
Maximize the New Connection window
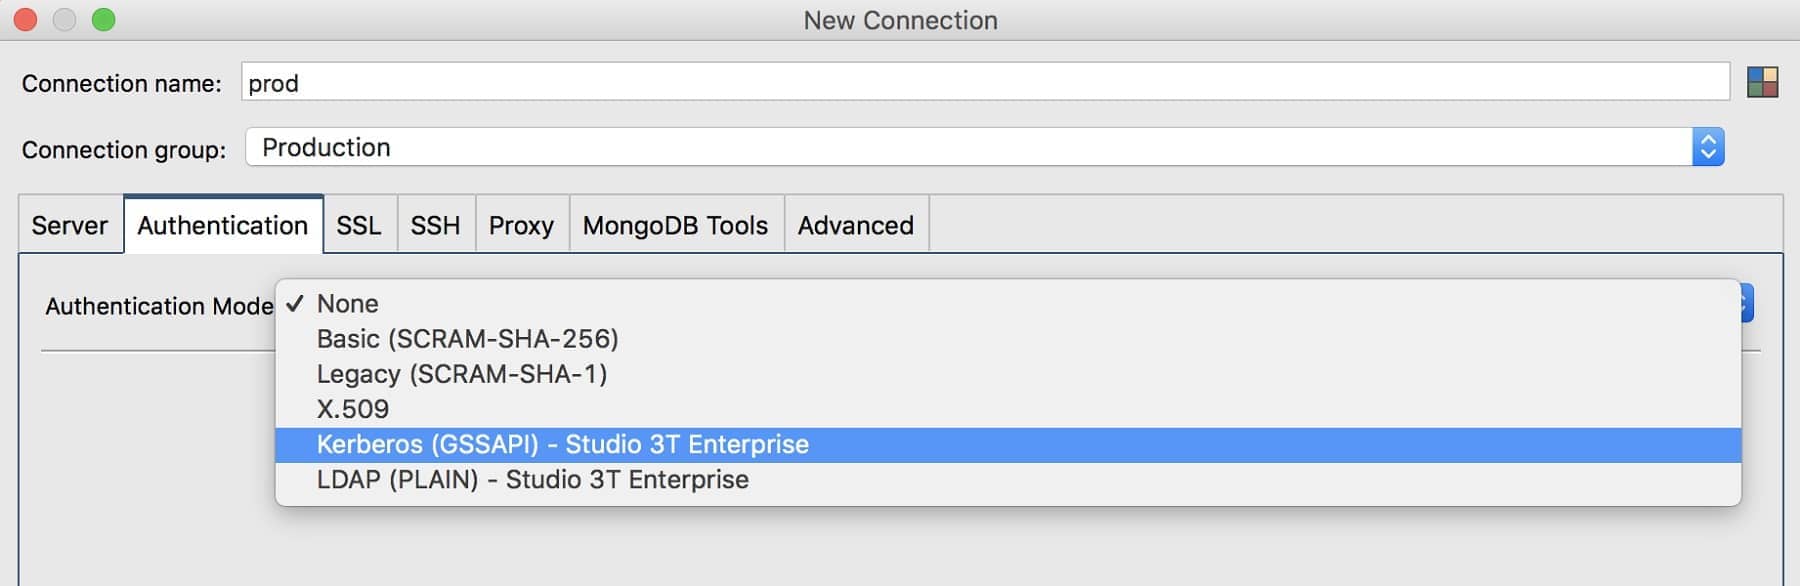[x=103, y=20]
